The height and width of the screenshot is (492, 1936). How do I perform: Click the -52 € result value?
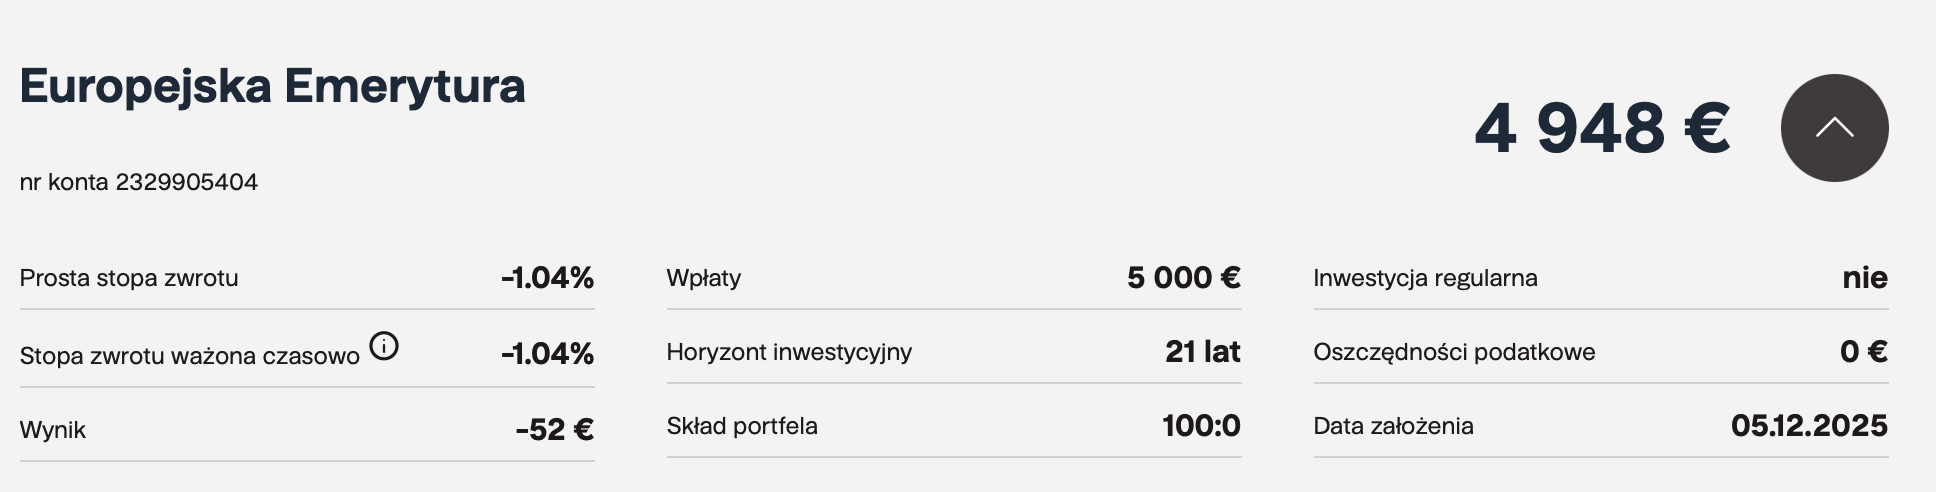[555, 430]
